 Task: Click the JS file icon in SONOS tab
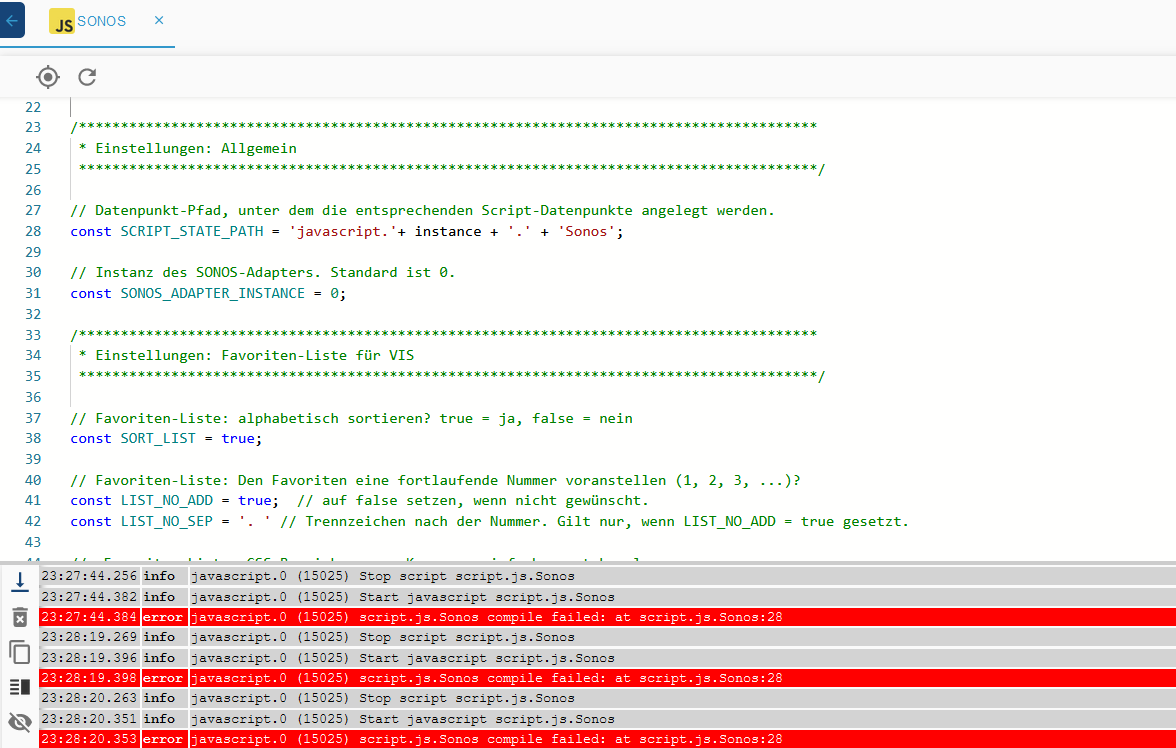tap(62, 22)
